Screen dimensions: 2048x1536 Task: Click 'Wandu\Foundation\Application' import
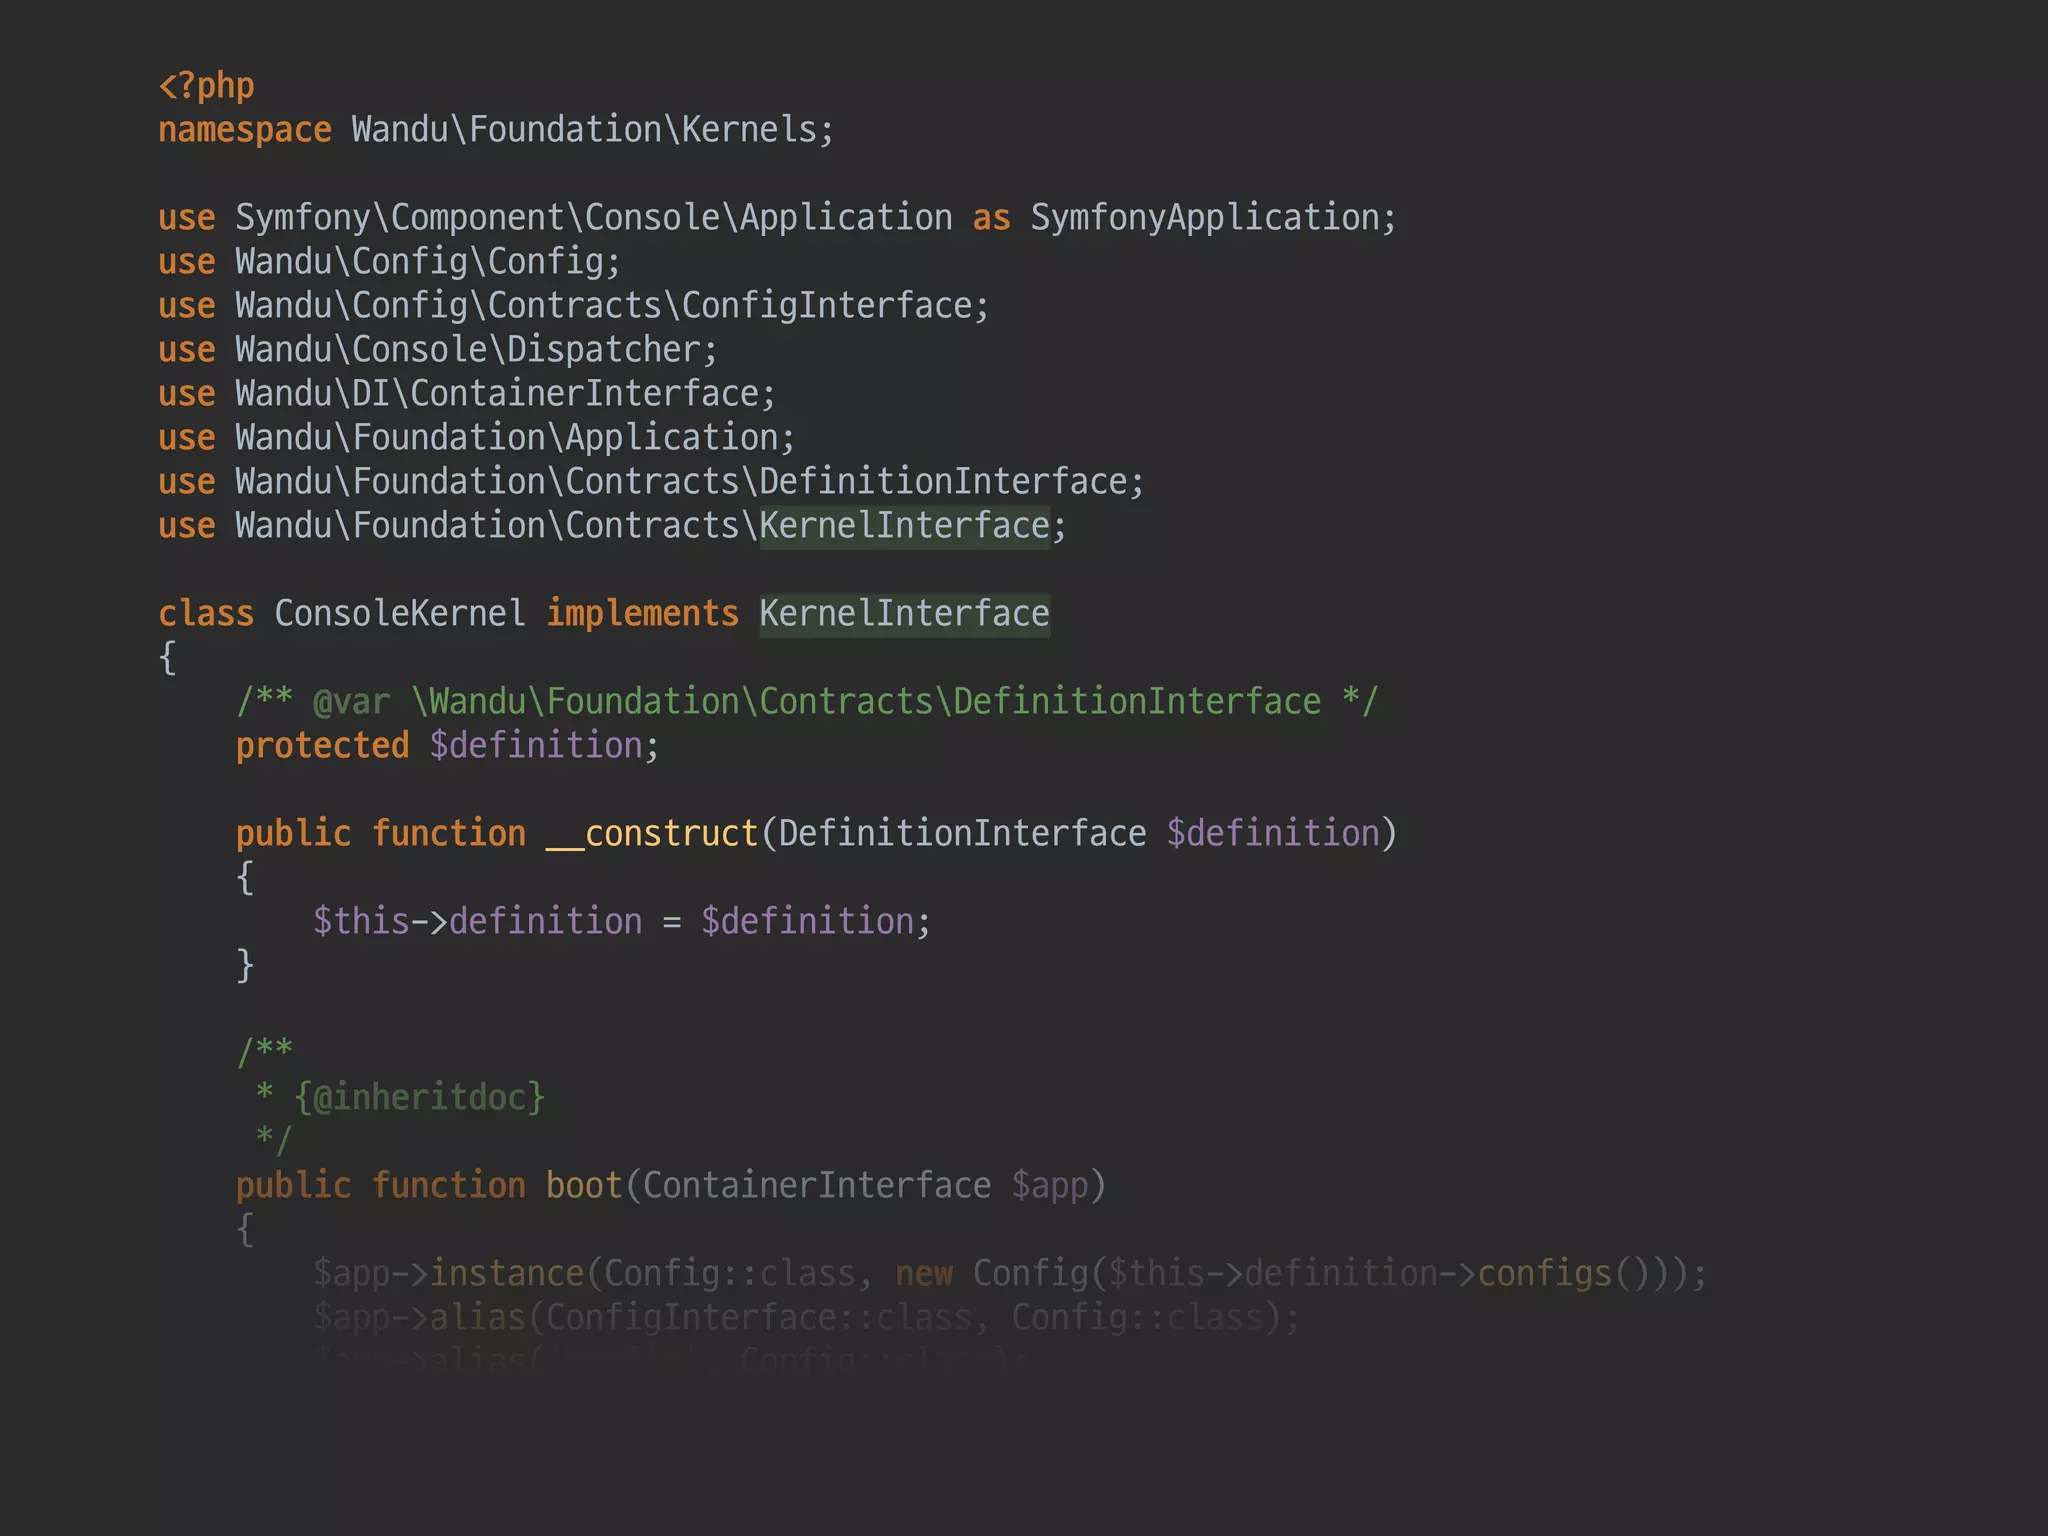[x=507, y=438]
